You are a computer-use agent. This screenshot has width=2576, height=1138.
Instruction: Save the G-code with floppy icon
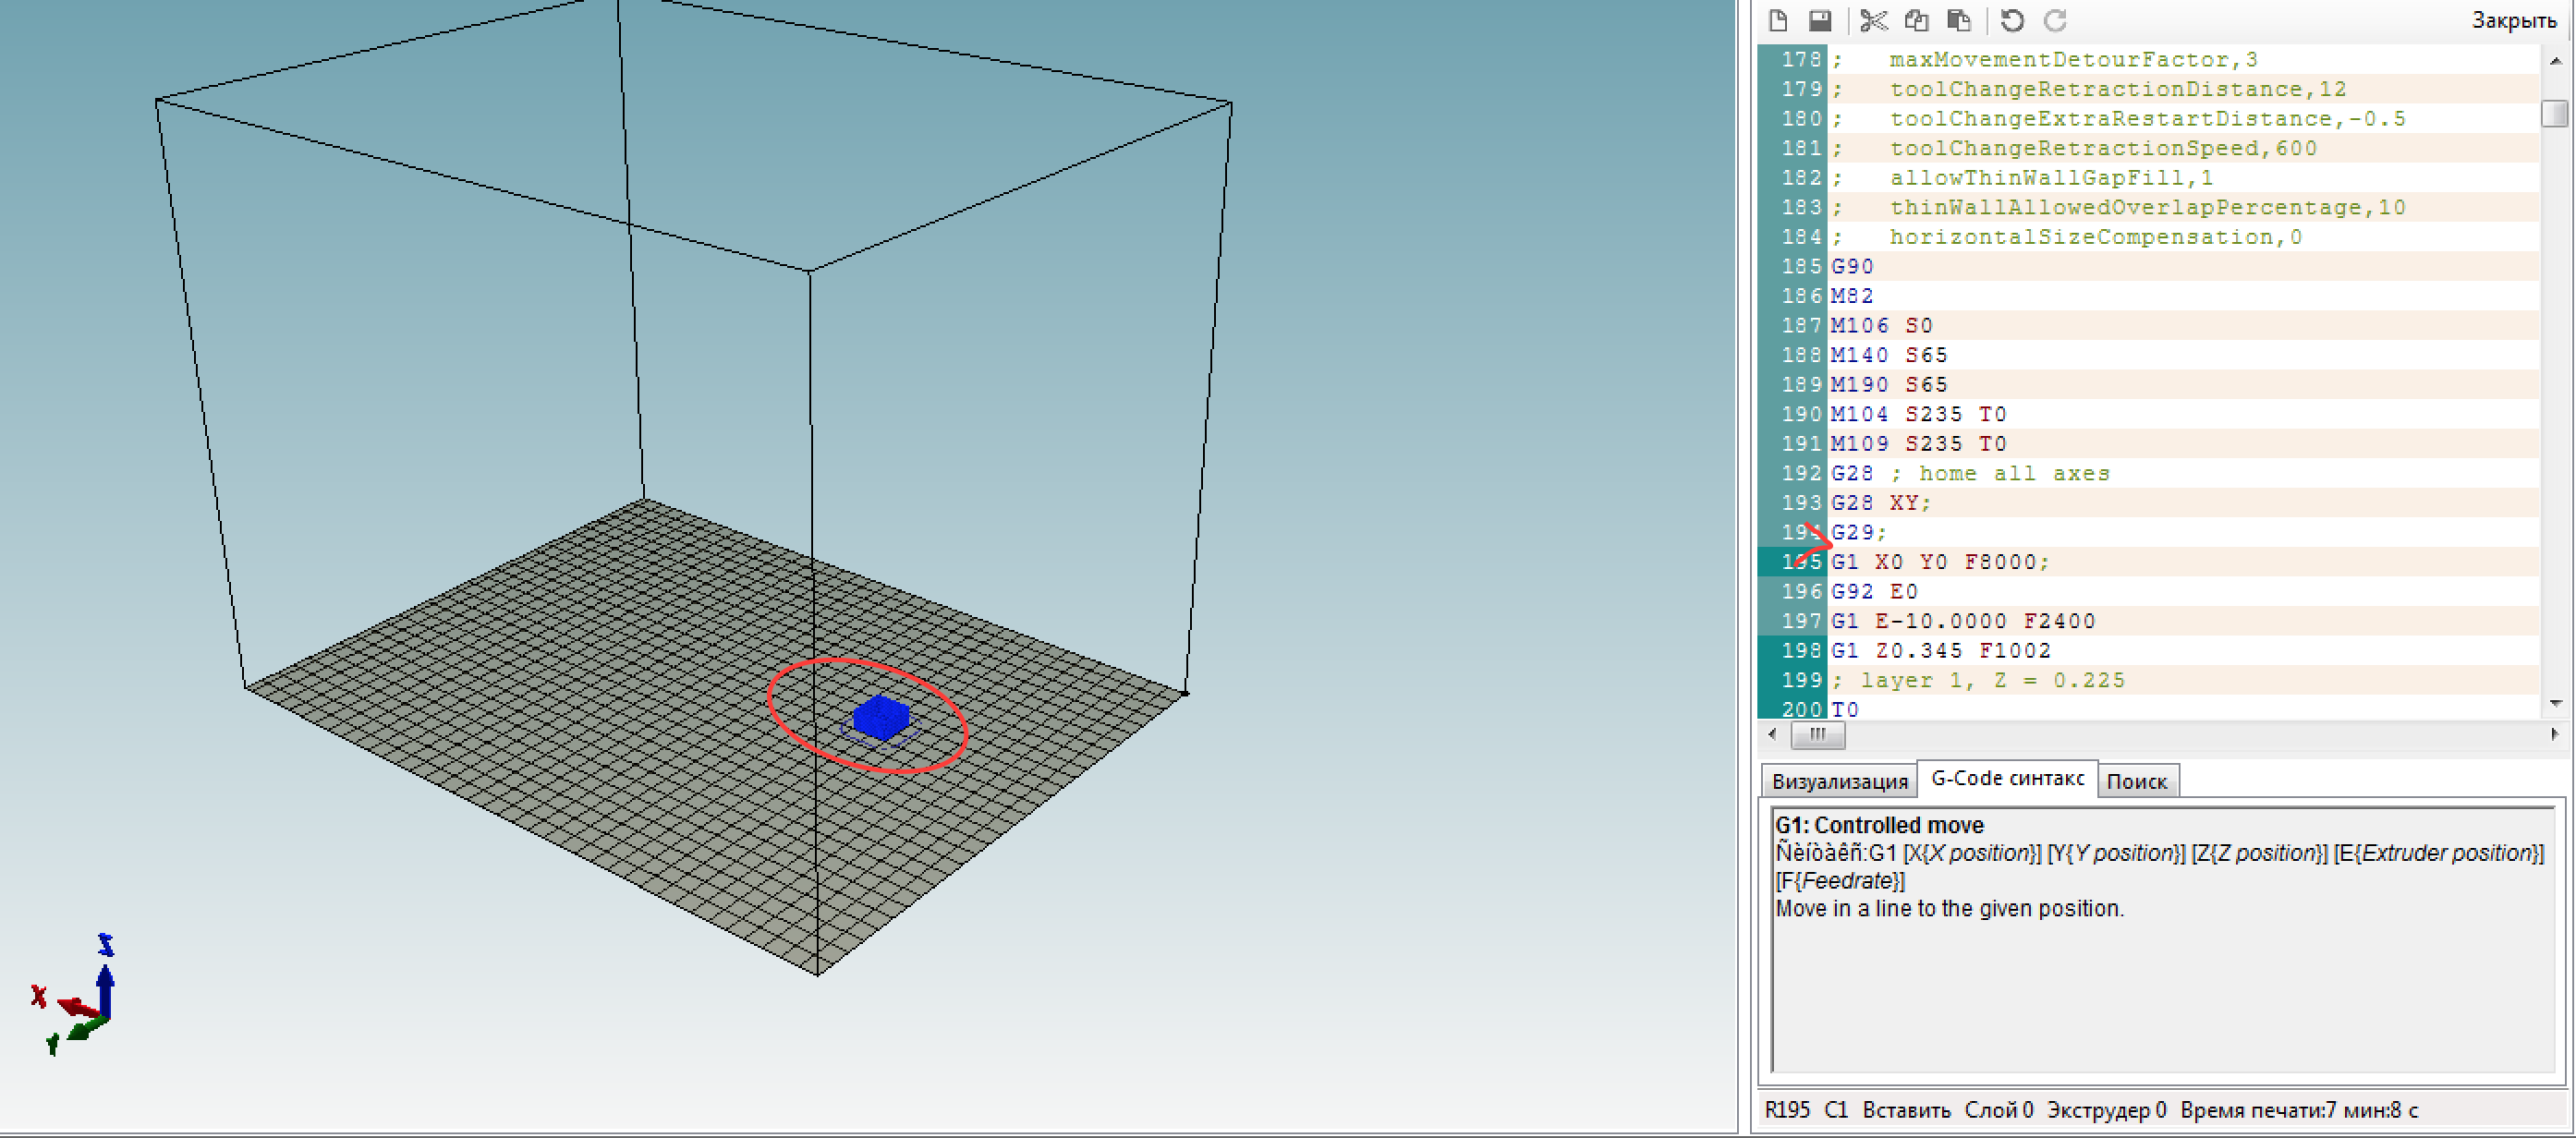coord(1820,20)
